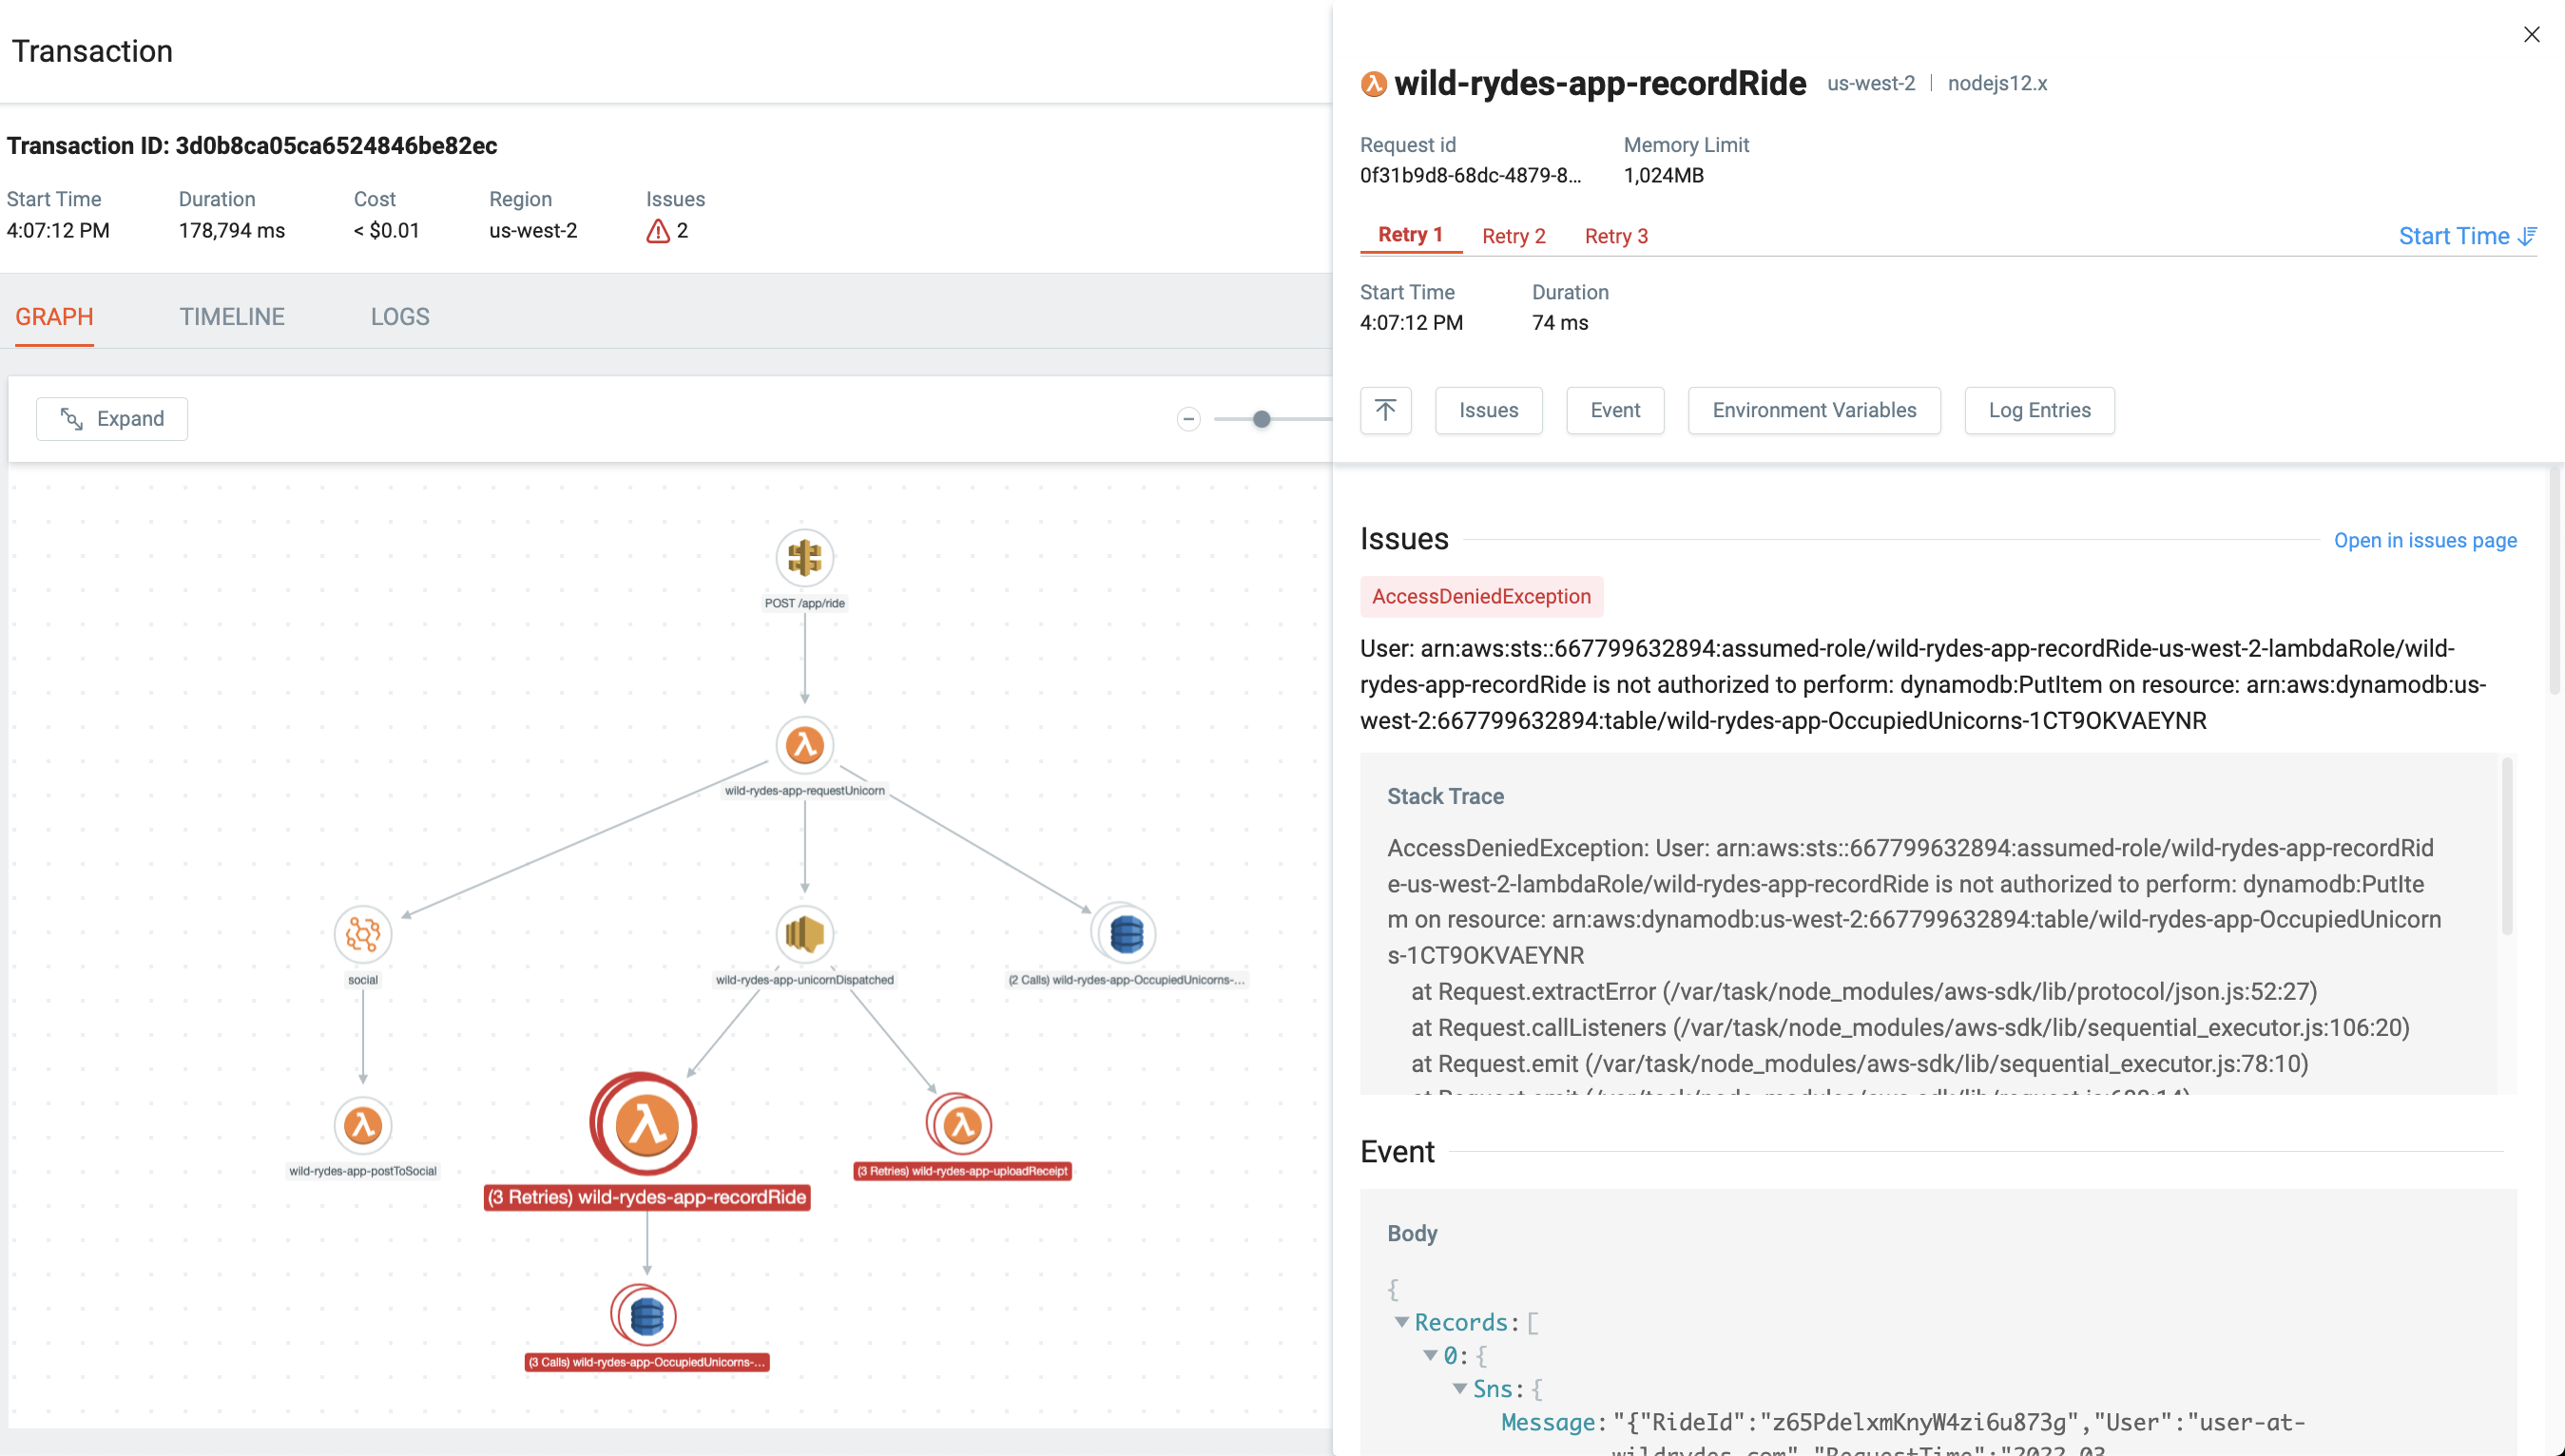Switch to the TIMELINE tab
This screenshot has height=1456, width=2565.
tap(232, 317)
